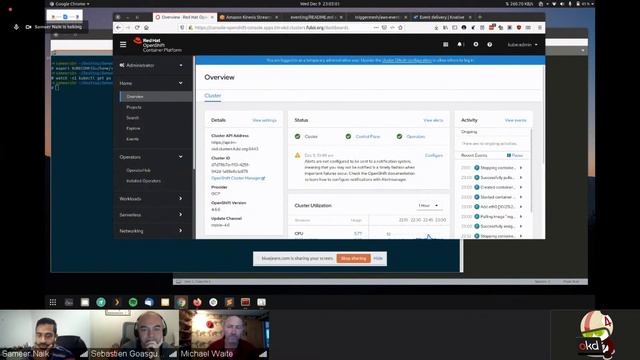
Task: Click the Control Plane status link
Action: tap(368, 137)
